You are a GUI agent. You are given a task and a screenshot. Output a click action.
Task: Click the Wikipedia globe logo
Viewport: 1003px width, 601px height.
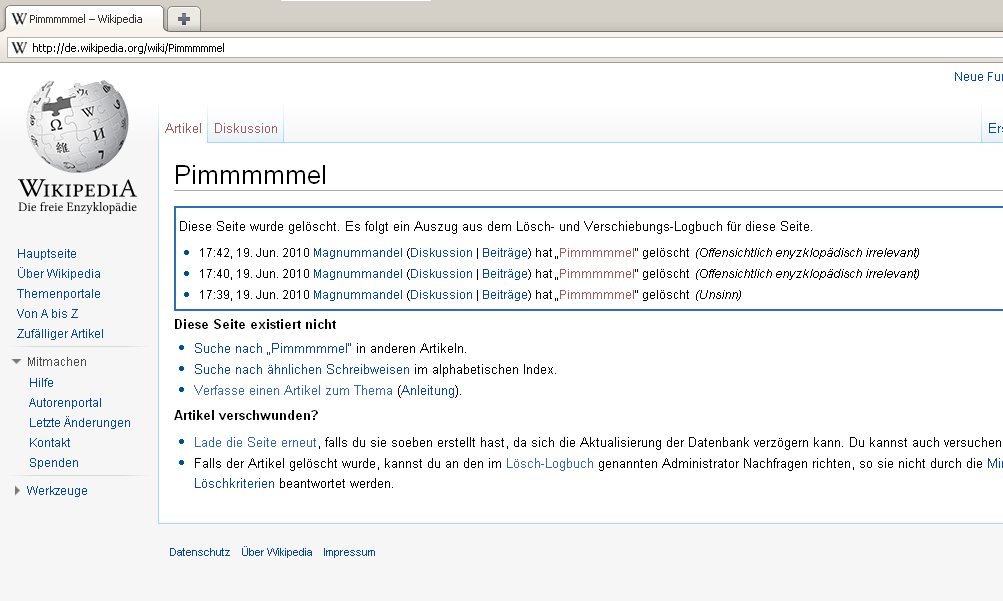click(77, 127)
